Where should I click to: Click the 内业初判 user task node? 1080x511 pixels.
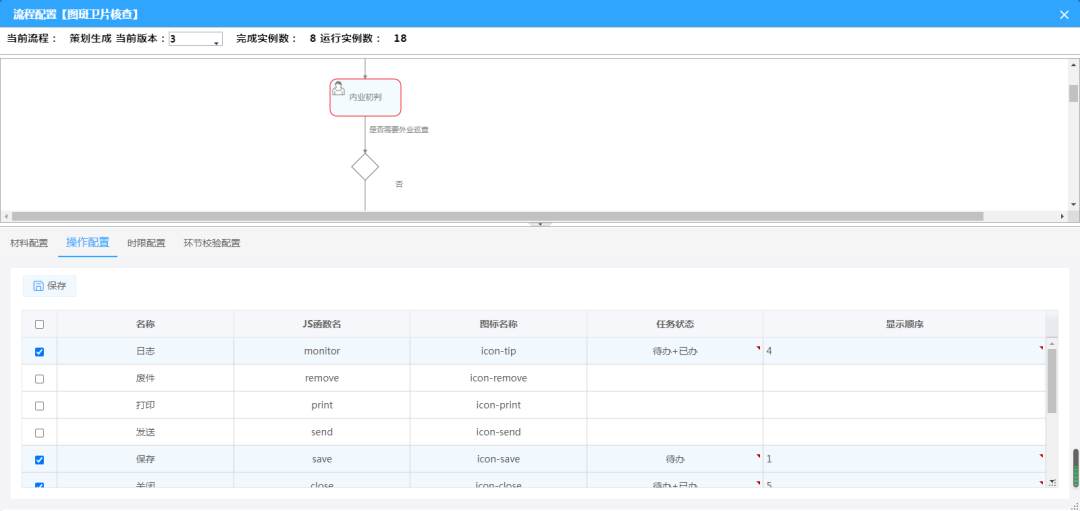pyautogui.click(x=365, y=97)
